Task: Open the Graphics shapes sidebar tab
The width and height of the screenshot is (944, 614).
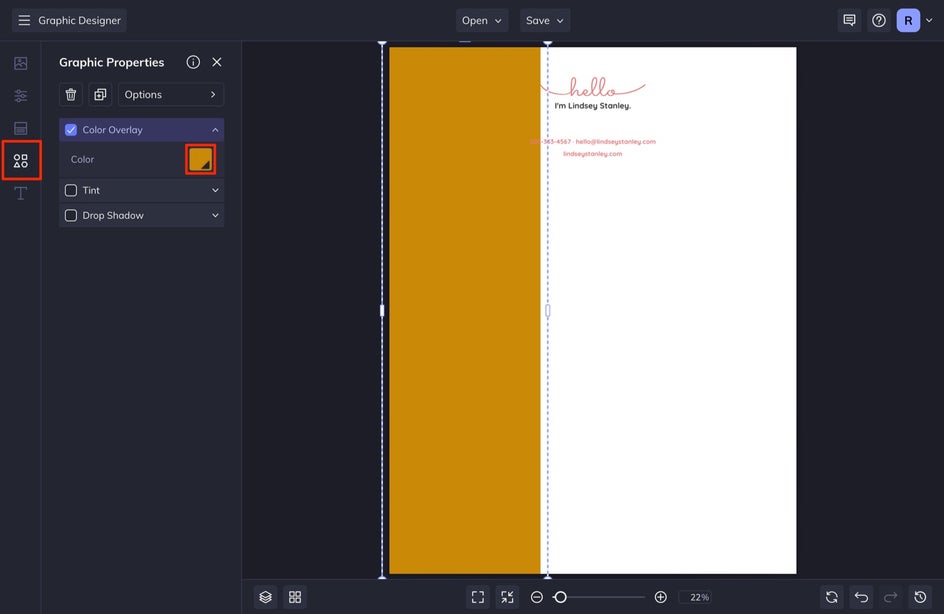Action: point(20,161)
